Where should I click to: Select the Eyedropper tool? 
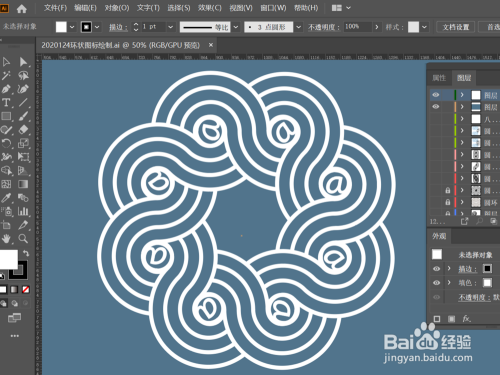(6, 198)
